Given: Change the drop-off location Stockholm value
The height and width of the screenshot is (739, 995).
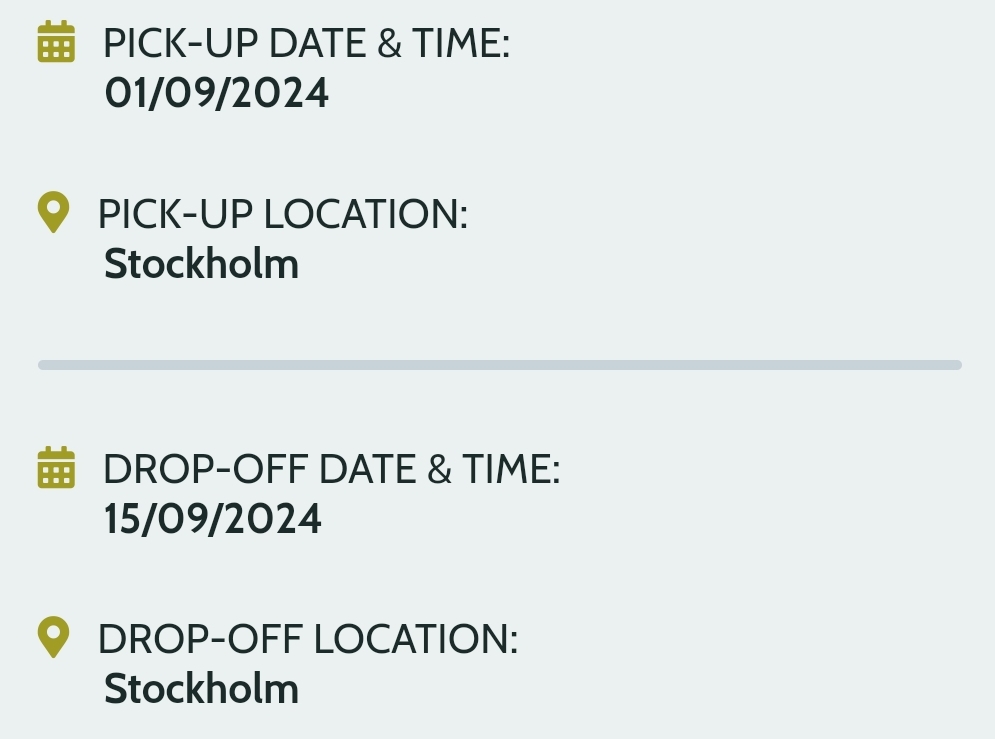Looking at the screenshot, I should coord(201,689).
